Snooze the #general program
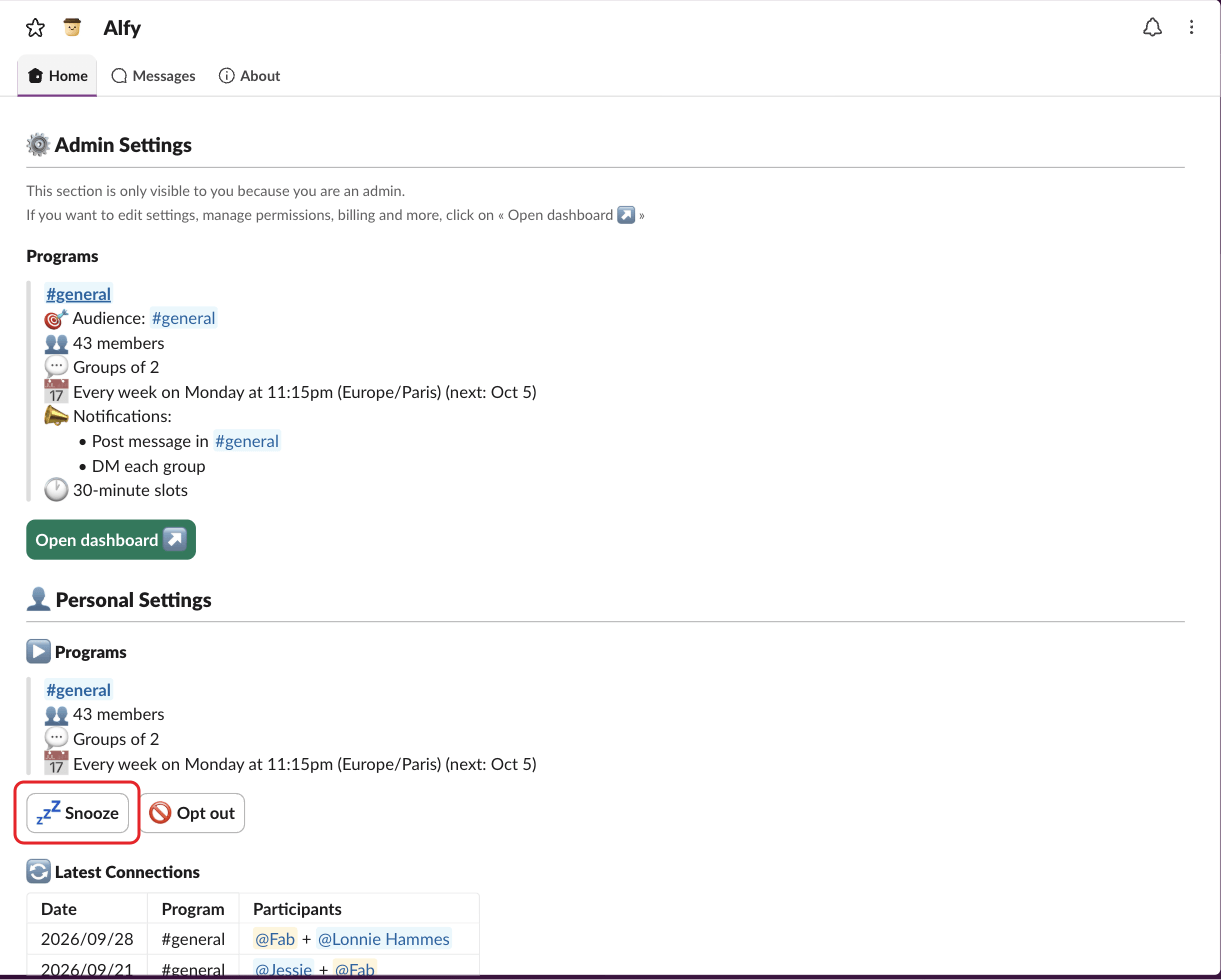Image resolution: width=1221 pixels, height=980 pixels. click(78, 813)
